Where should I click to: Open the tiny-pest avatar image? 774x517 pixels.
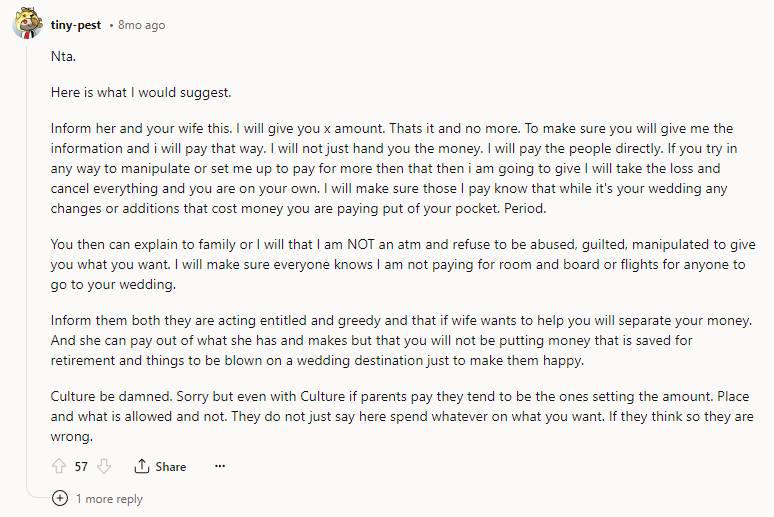point(27,24)
